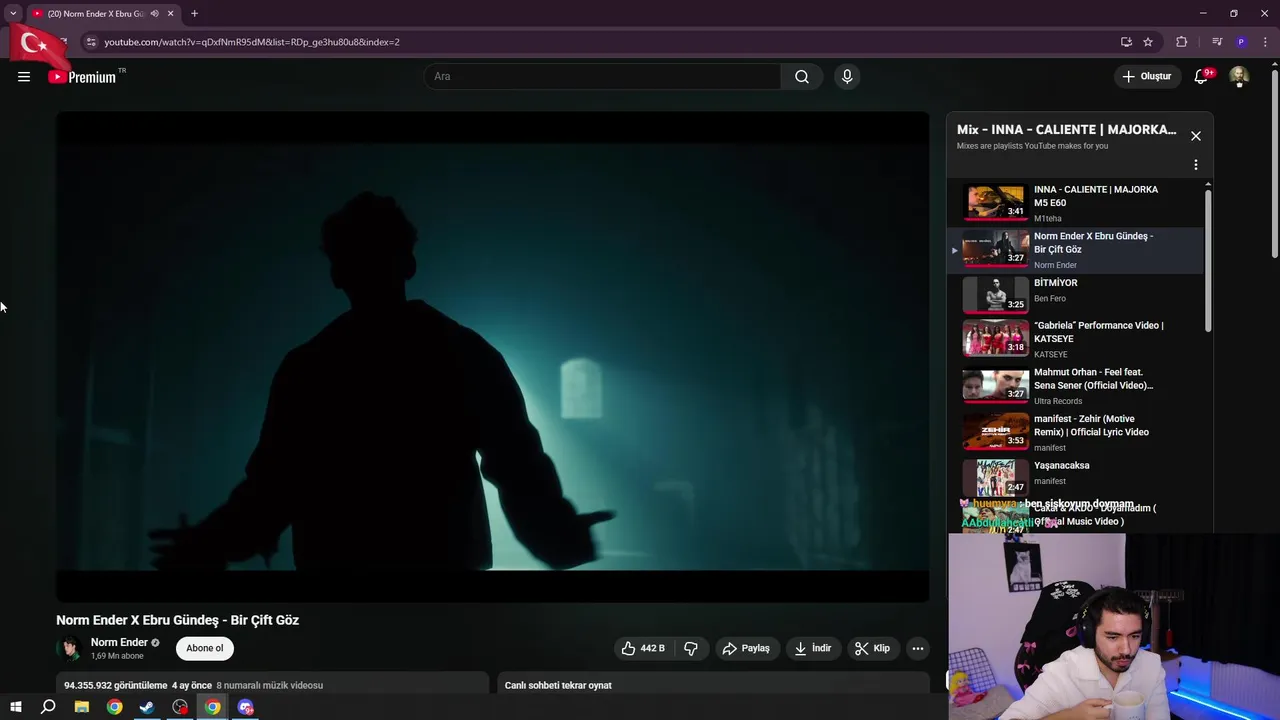Go to YouTube Premium home logo
This screenshot has width=1280, height=720.
pos(82,77)
